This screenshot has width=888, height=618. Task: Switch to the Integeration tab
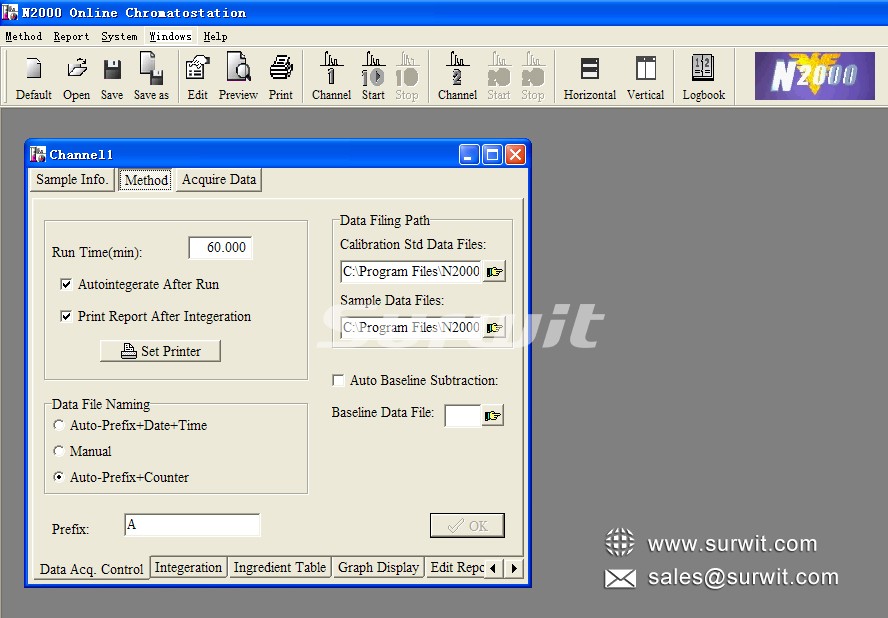[188, 567]
